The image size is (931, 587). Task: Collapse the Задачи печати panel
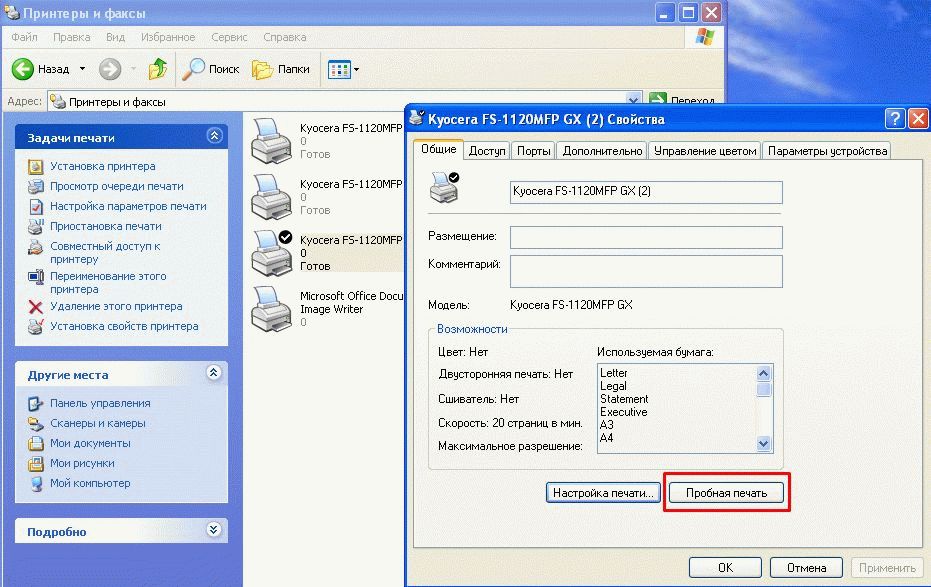tap(214, 137)
